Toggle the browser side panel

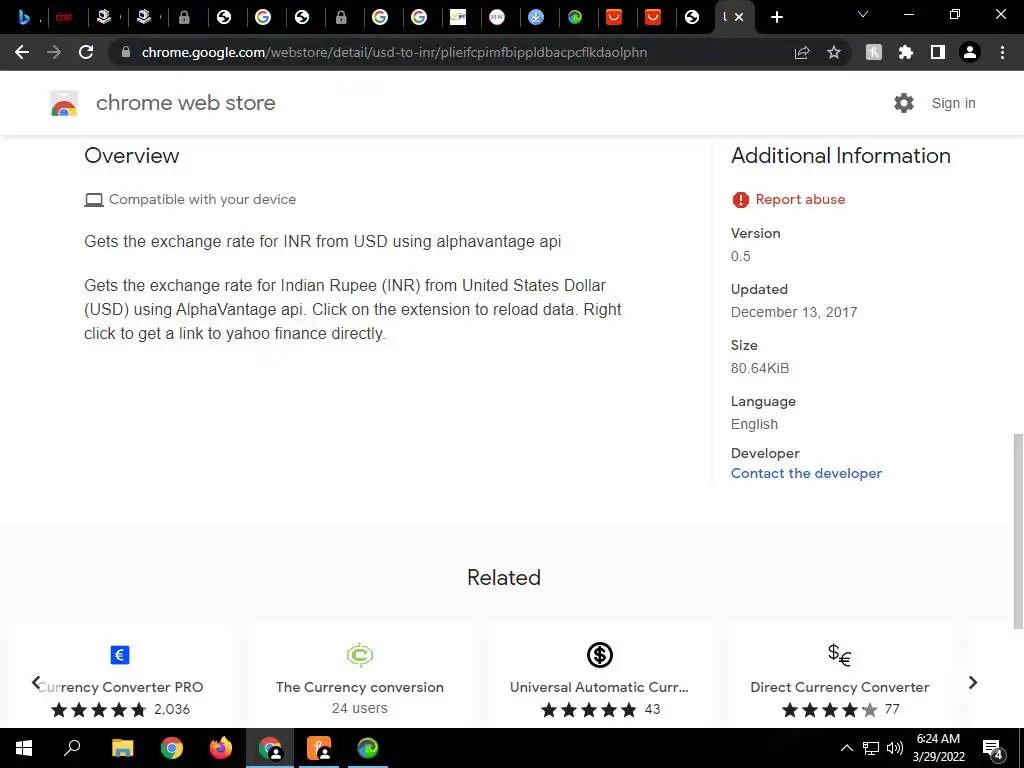[x=938, y=52]
